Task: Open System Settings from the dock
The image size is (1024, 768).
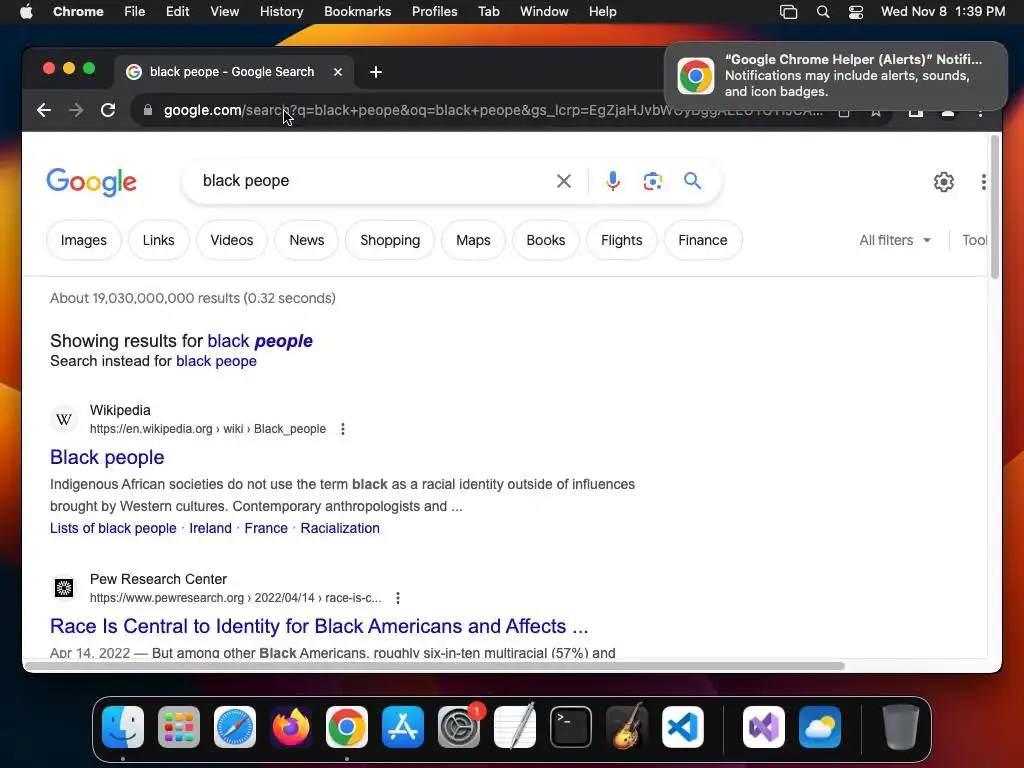Action: tap(459, 727)
